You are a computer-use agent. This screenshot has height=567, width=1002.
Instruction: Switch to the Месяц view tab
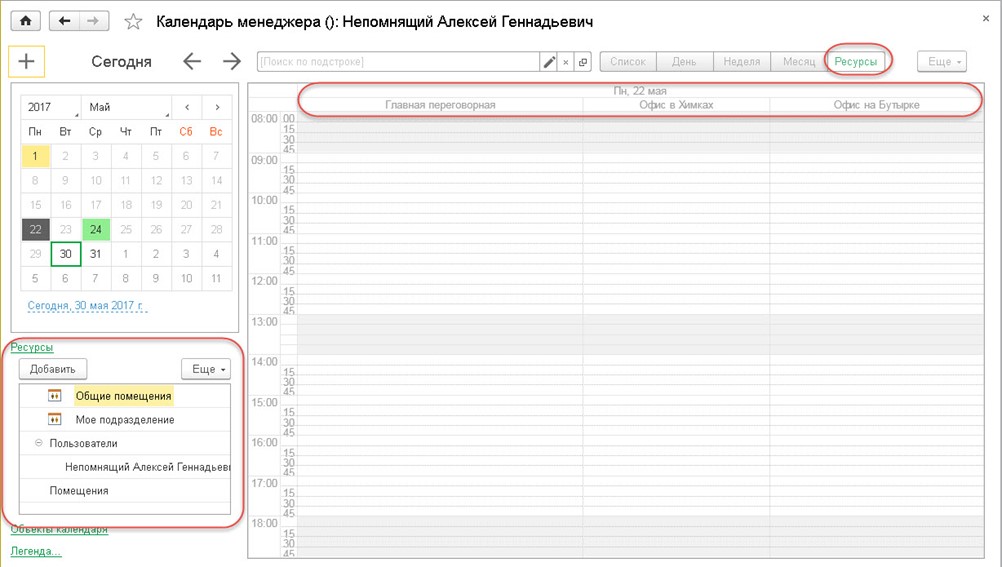point(798,62)
